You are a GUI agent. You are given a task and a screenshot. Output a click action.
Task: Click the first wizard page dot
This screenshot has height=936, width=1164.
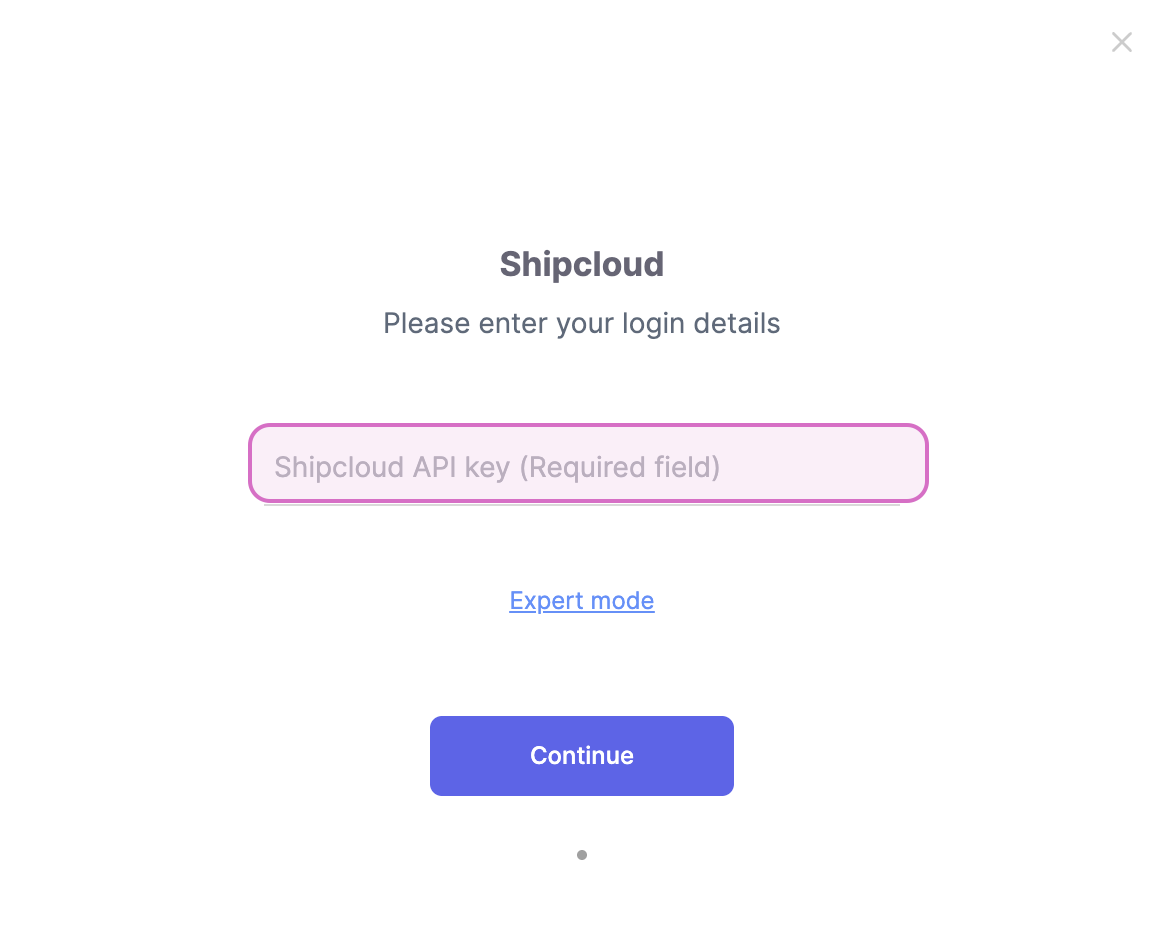coord(582,855)
